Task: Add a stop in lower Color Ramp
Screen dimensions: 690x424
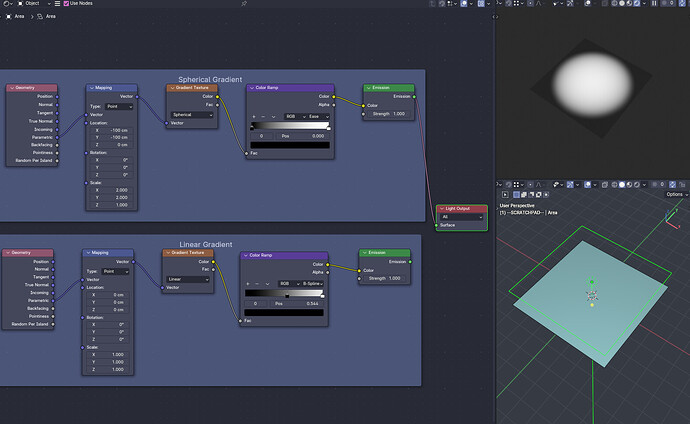Action: (248, 284)
